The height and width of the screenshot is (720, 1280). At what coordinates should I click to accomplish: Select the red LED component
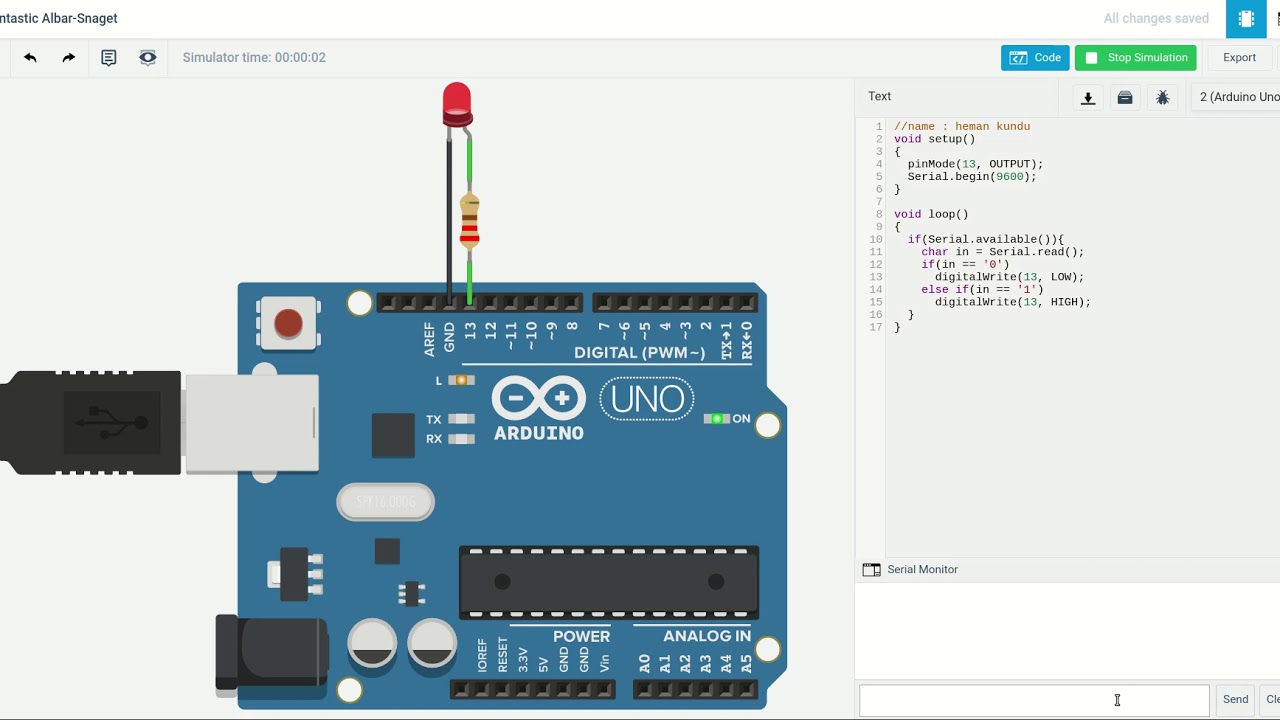coord(457,105)
